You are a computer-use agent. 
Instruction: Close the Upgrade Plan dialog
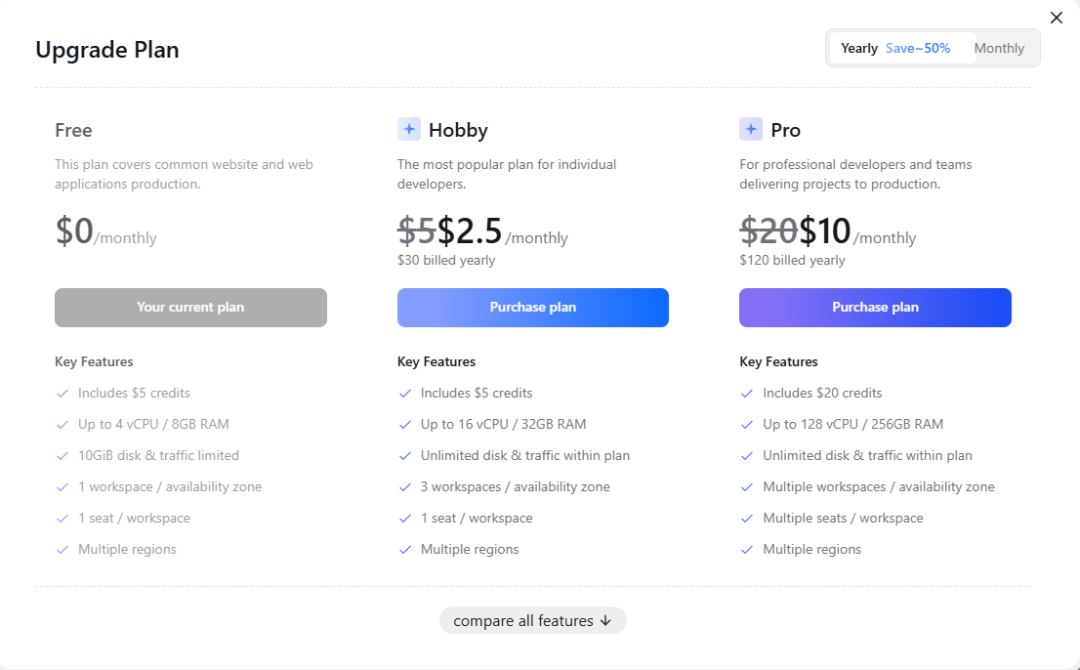coord(1056,18)
